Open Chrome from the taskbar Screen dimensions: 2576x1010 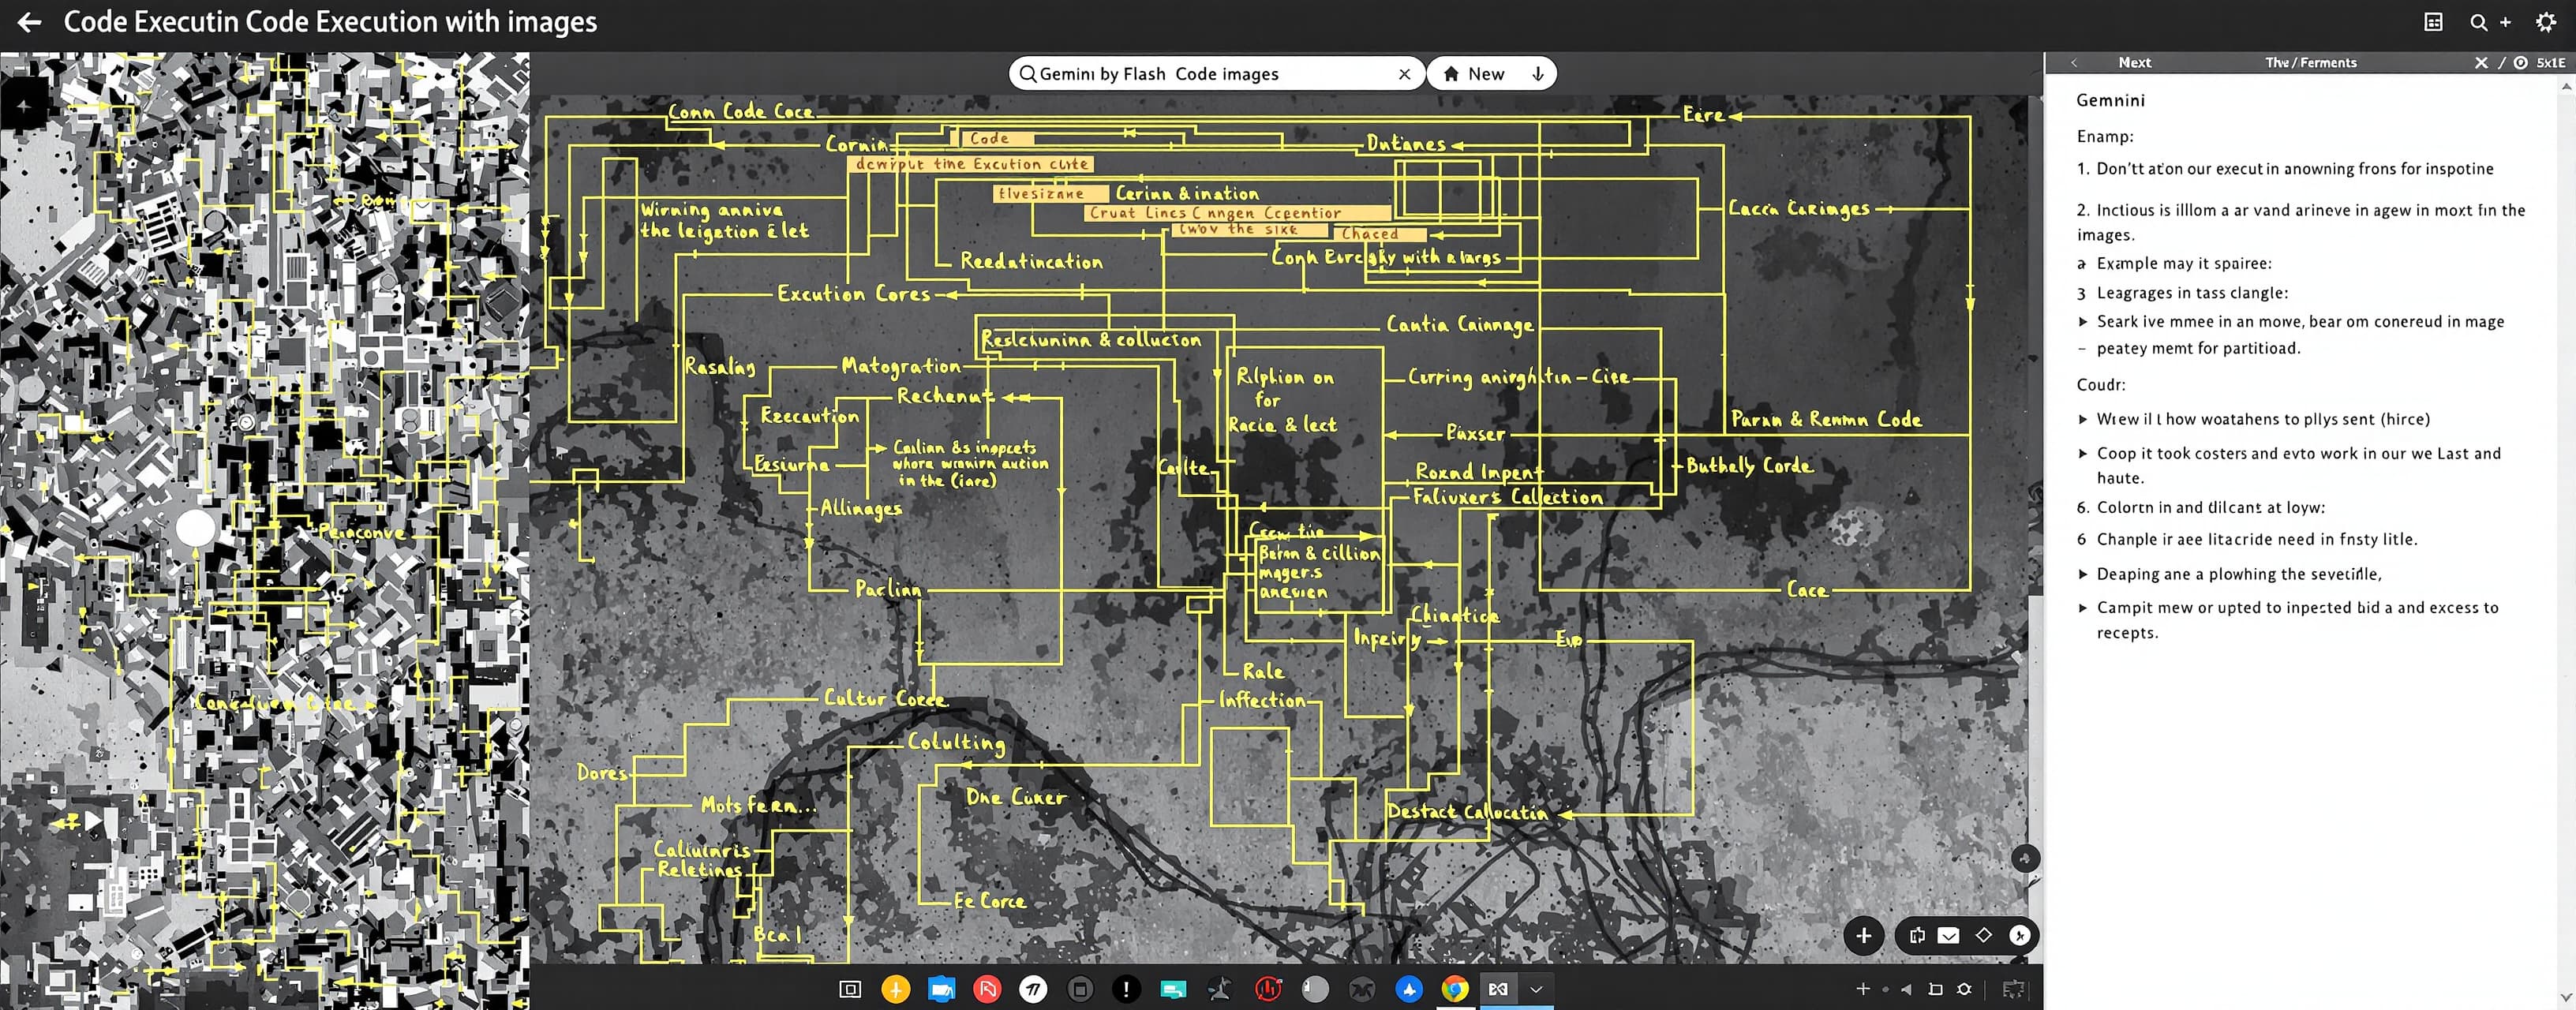1455,989
